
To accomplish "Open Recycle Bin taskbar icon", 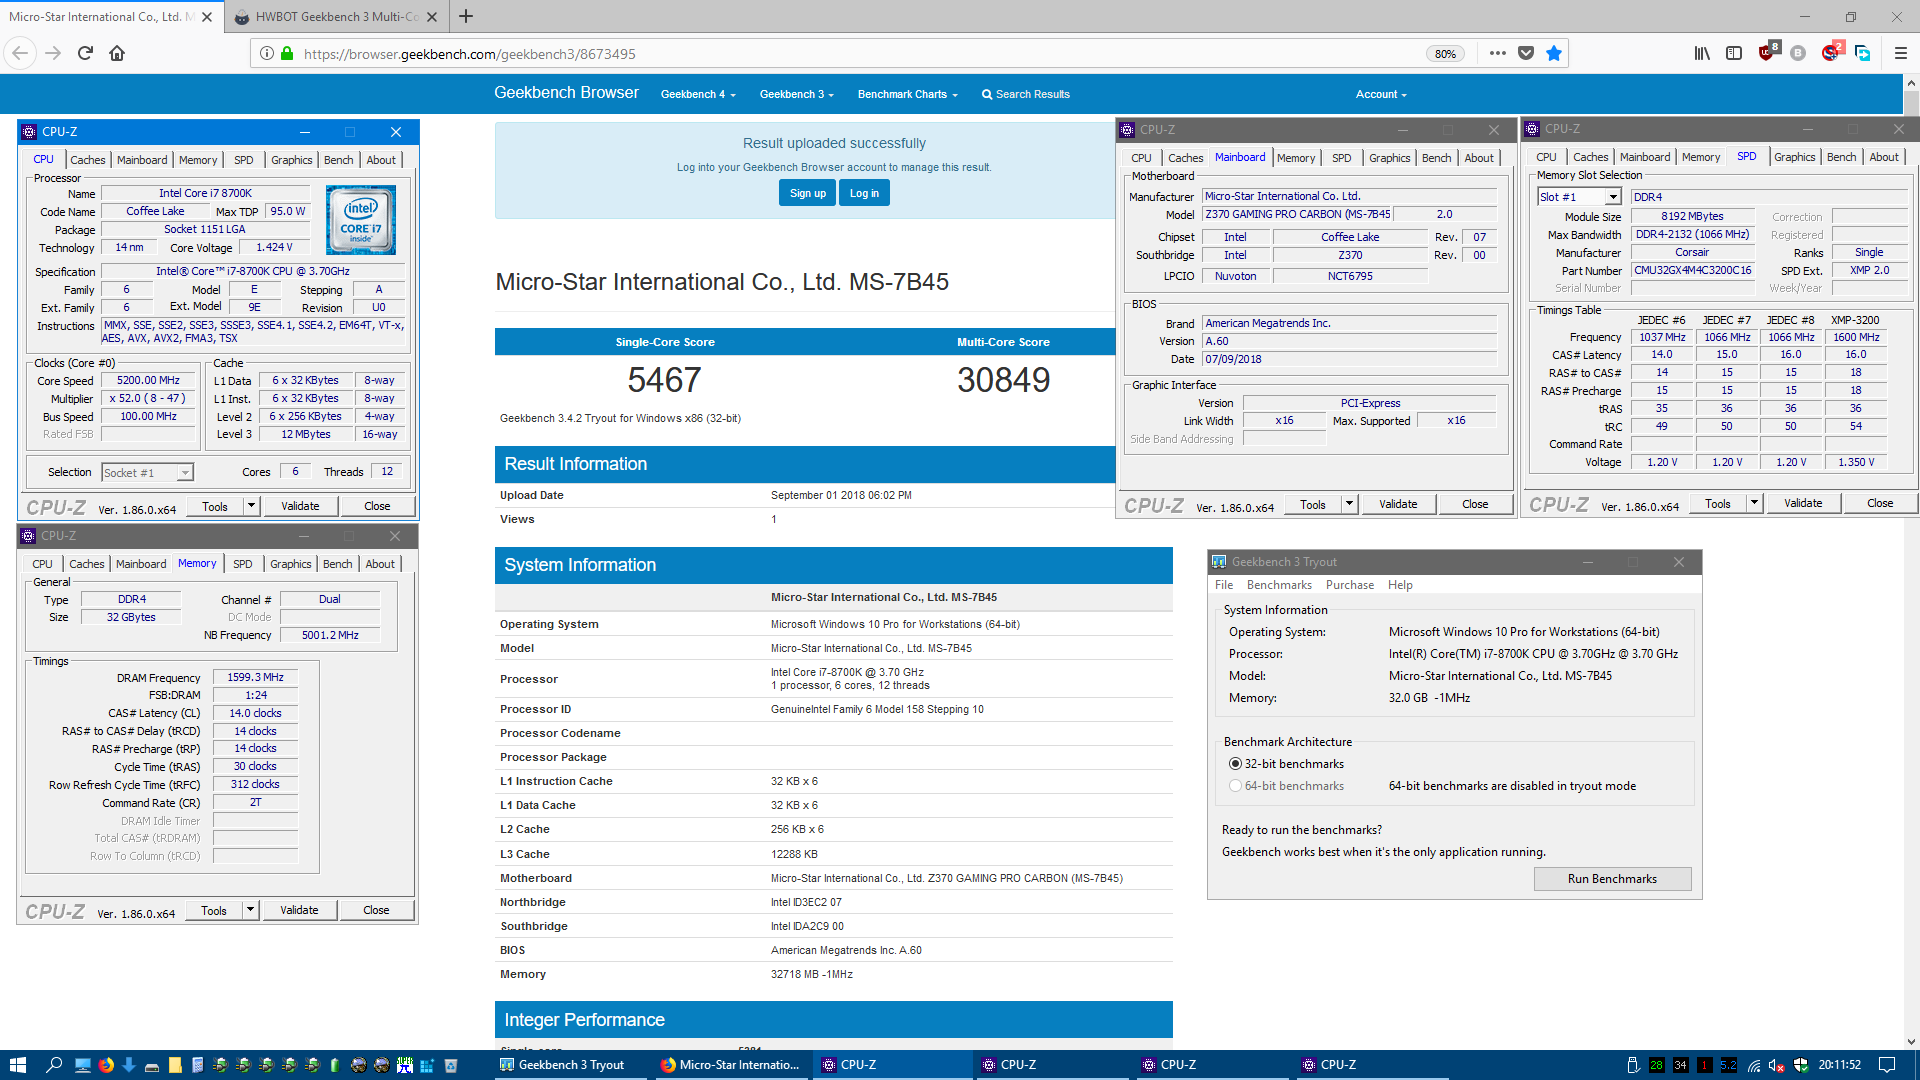I will pyautogui.click(x=450, y=1065).
